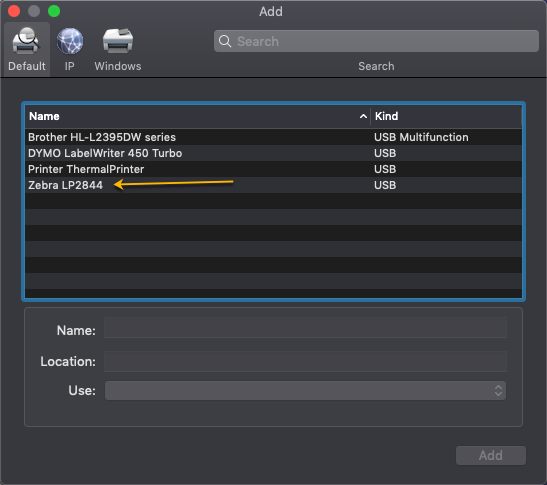Viewport: 547px width, 485px height.
Task: Toggle sort order via Name column arrow
Action: pos(363,116)
